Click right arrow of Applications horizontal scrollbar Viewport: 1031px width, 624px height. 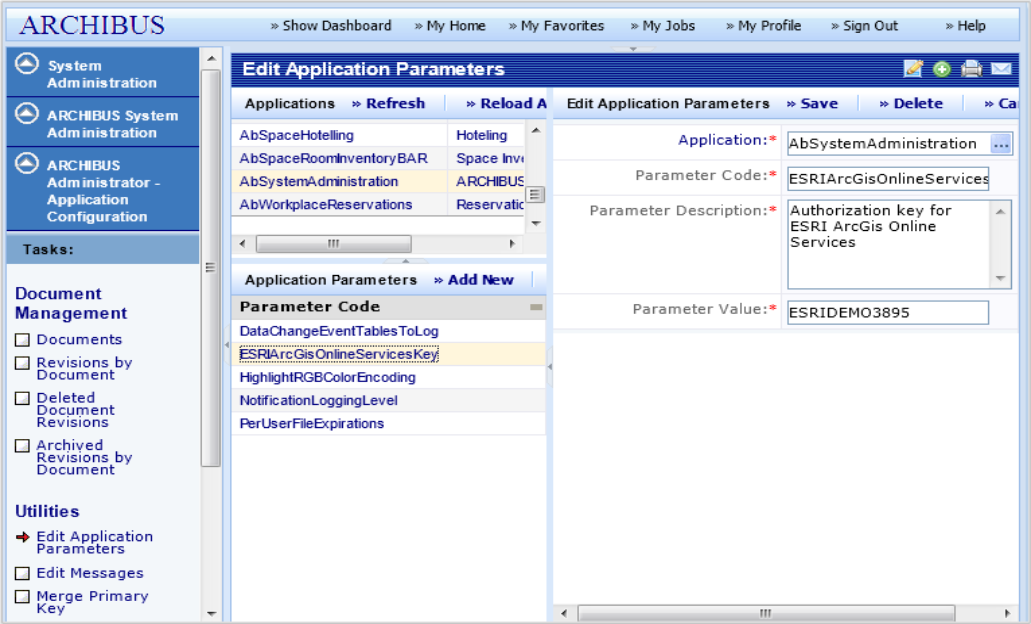point(512,244)
